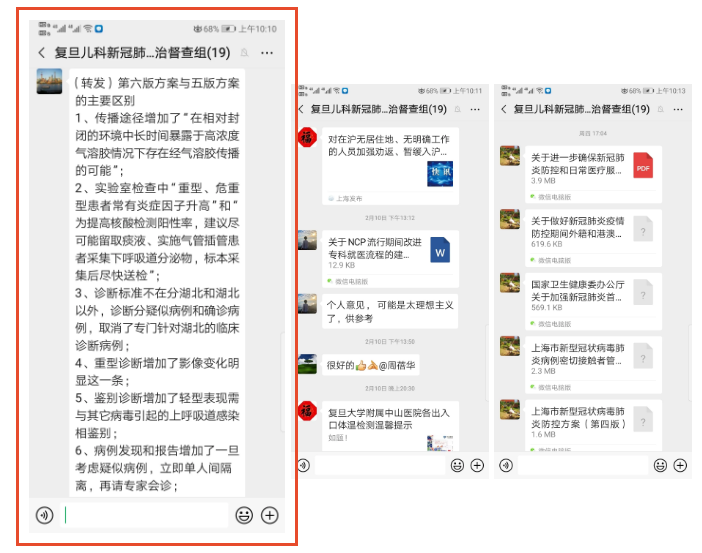Tap sender avatar in left chat message
The width and height of the screenshot is (702, 553).
click(x=49, y=81)
